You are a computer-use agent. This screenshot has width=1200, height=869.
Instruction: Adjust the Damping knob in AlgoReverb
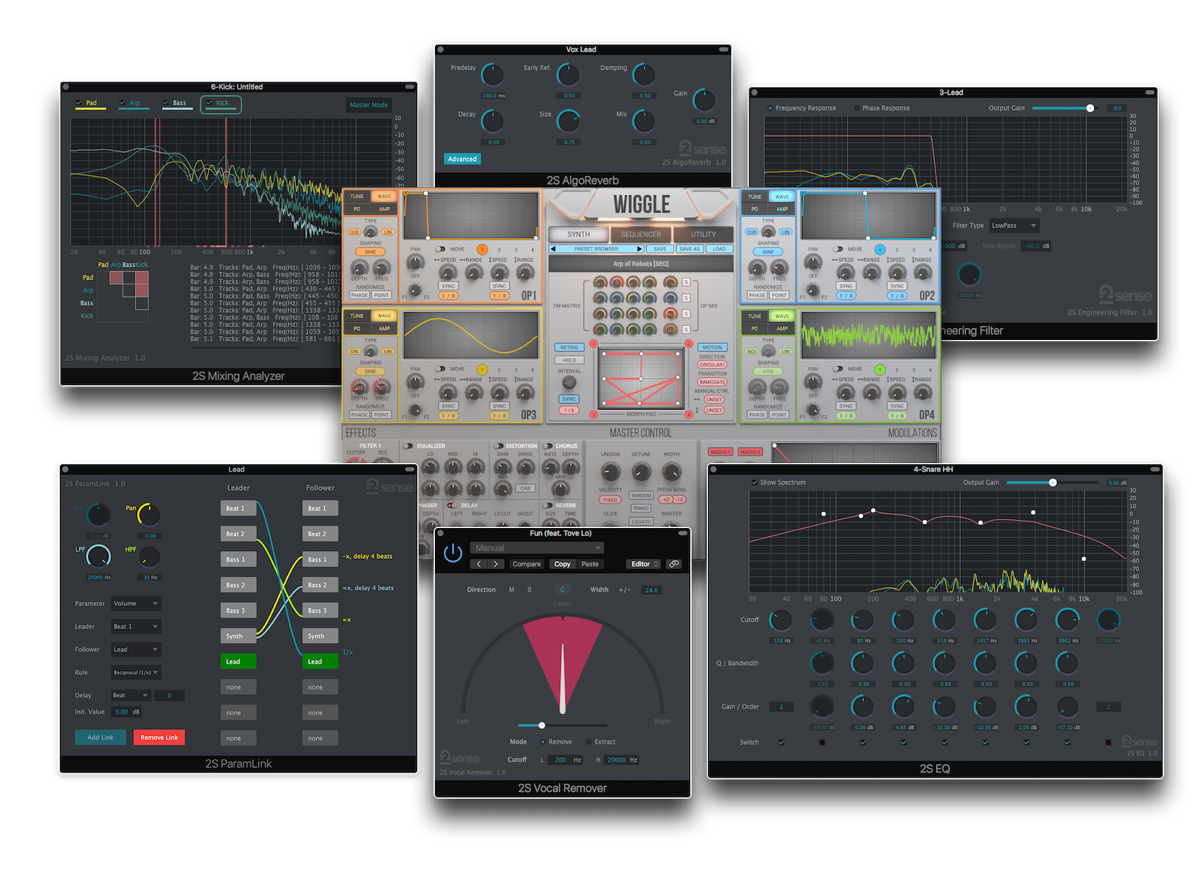643,74
